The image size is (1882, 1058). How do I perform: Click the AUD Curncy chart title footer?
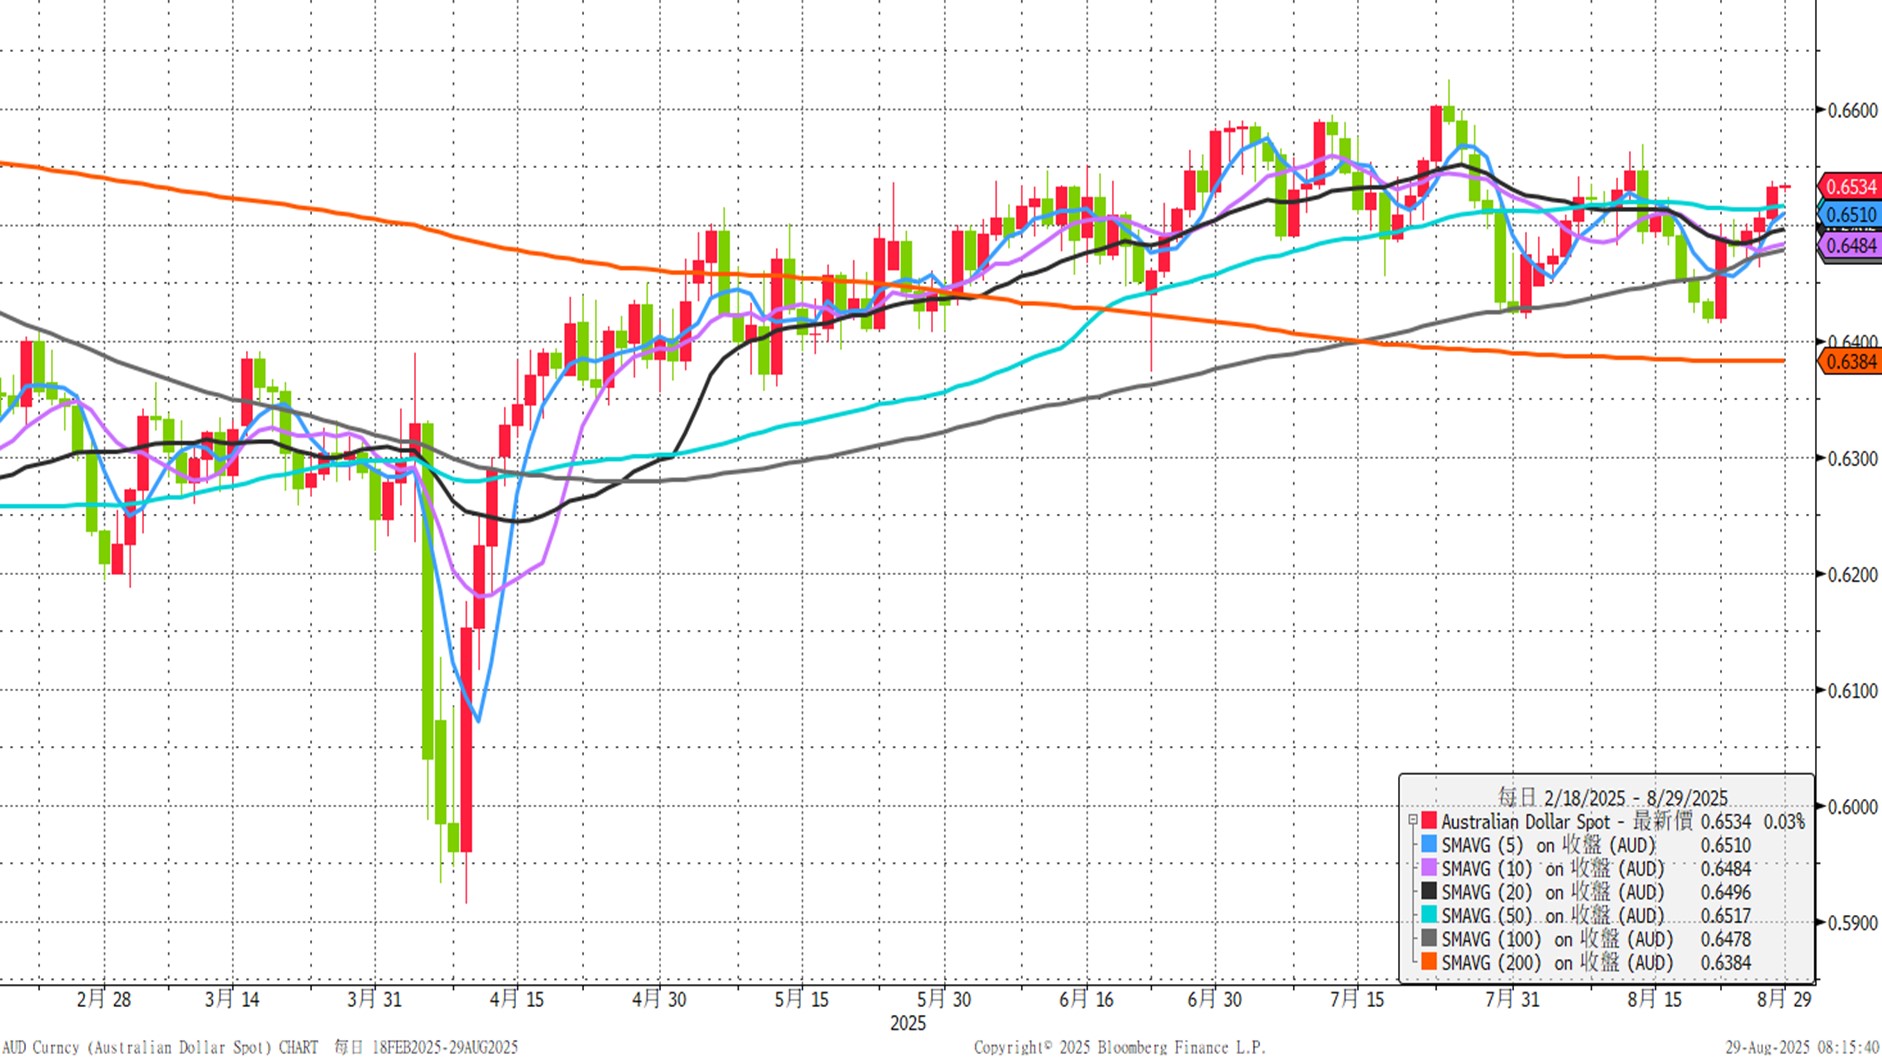point(260,1047)
